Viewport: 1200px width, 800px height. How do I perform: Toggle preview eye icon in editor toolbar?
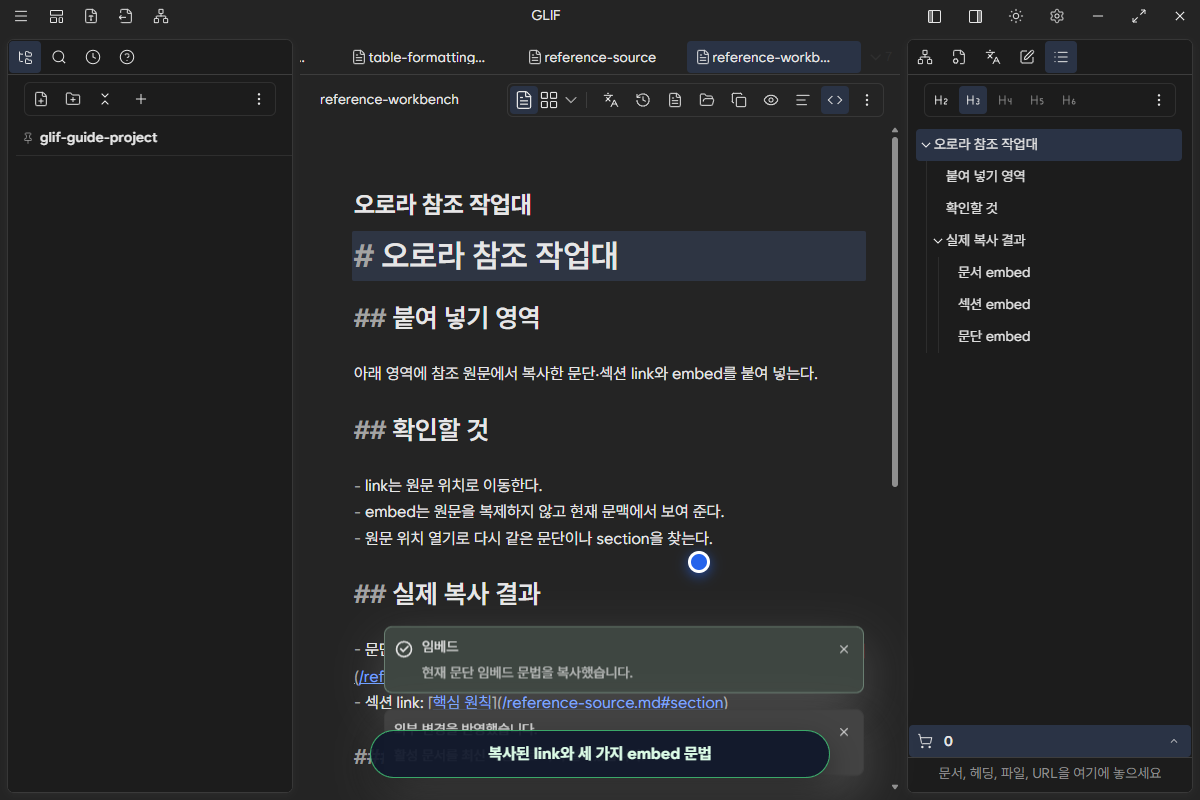pos(771,100)
